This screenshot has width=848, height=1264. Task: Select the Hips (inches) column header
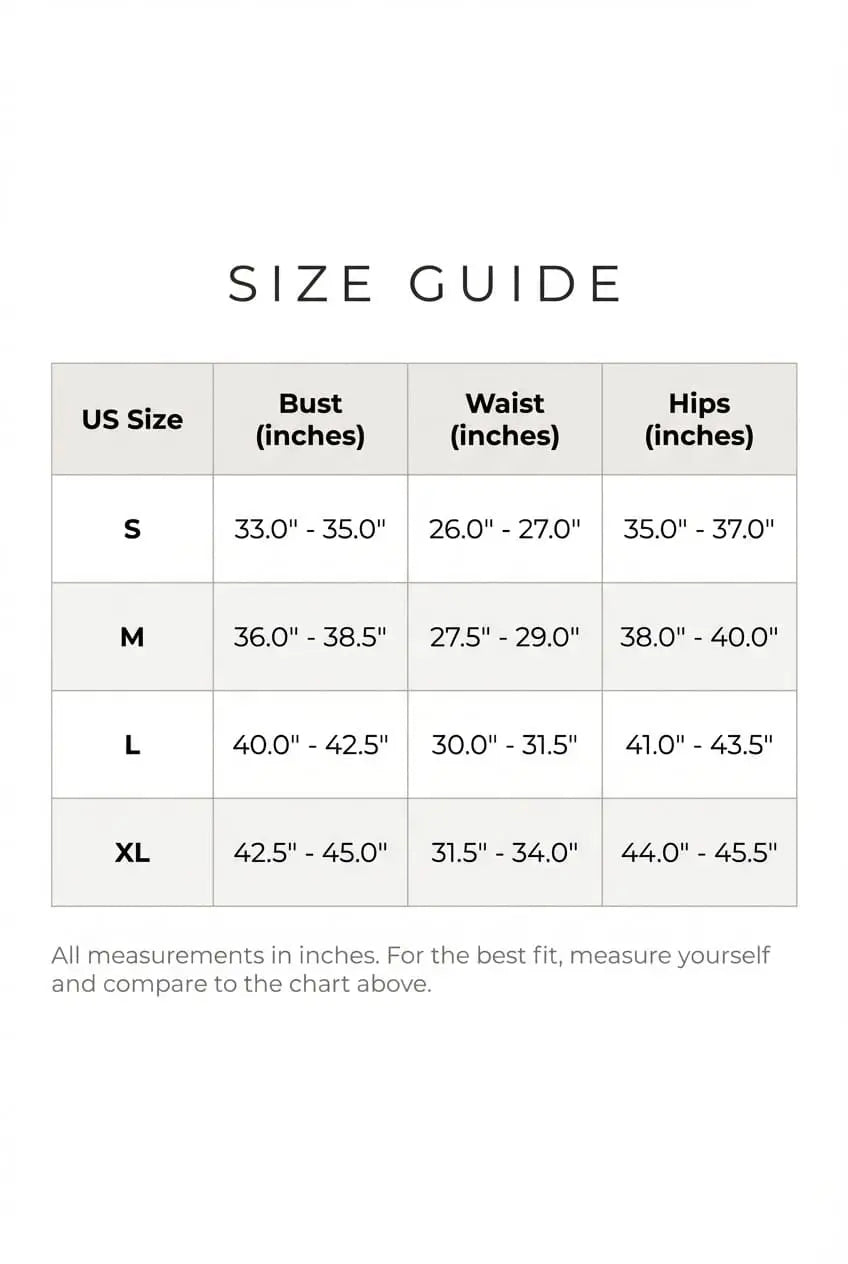699,420
